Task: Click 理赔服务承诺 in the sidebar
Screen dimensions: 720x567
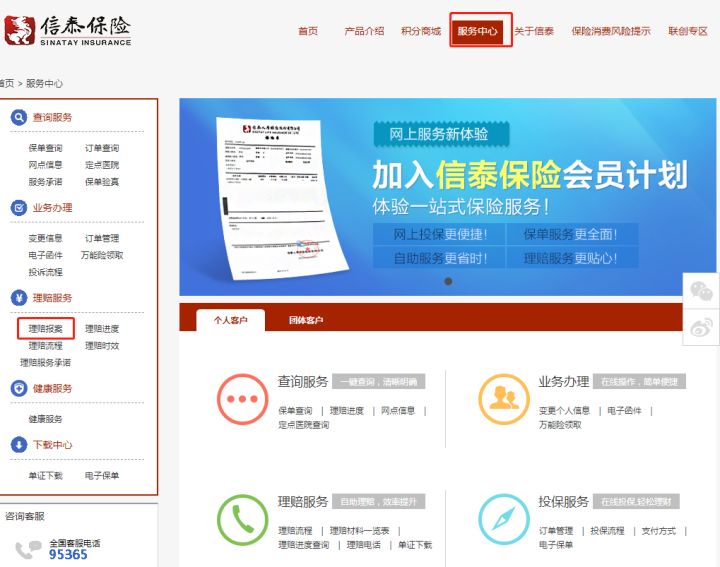Action: tap(45, 363)
